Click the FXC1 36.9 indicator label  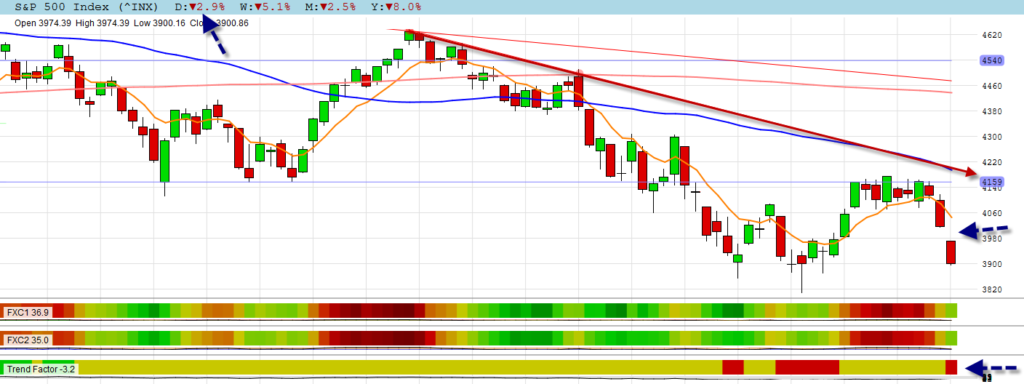point(27,313)
